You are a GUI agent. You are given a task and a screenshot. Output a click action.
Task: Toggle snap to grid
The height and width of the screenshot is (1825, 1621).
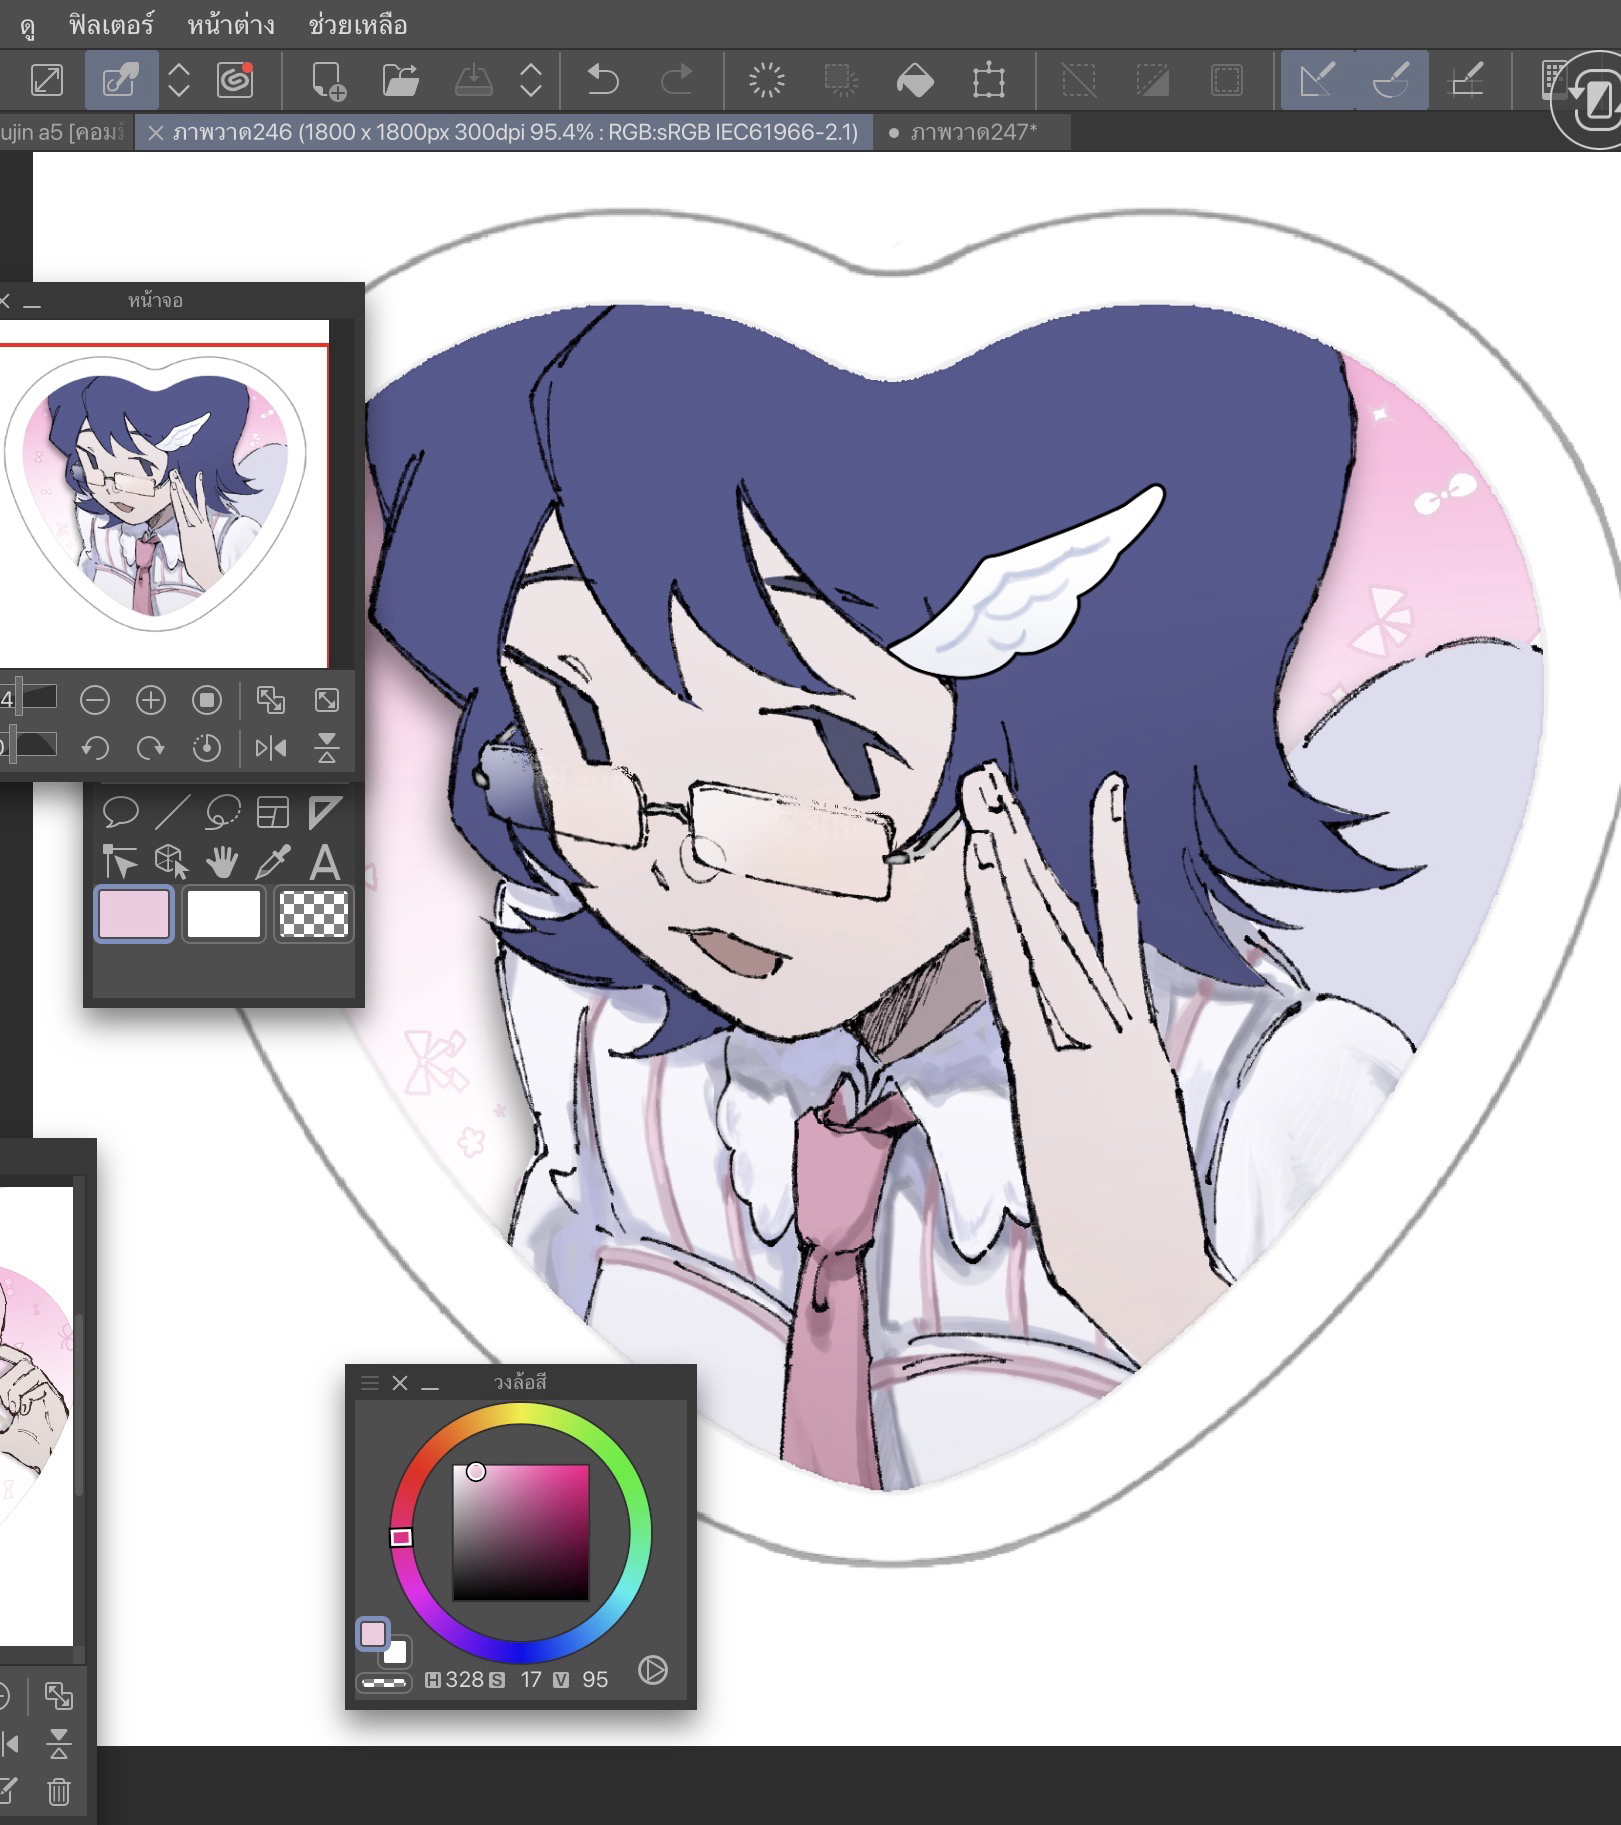click(x=1466, y=80)
